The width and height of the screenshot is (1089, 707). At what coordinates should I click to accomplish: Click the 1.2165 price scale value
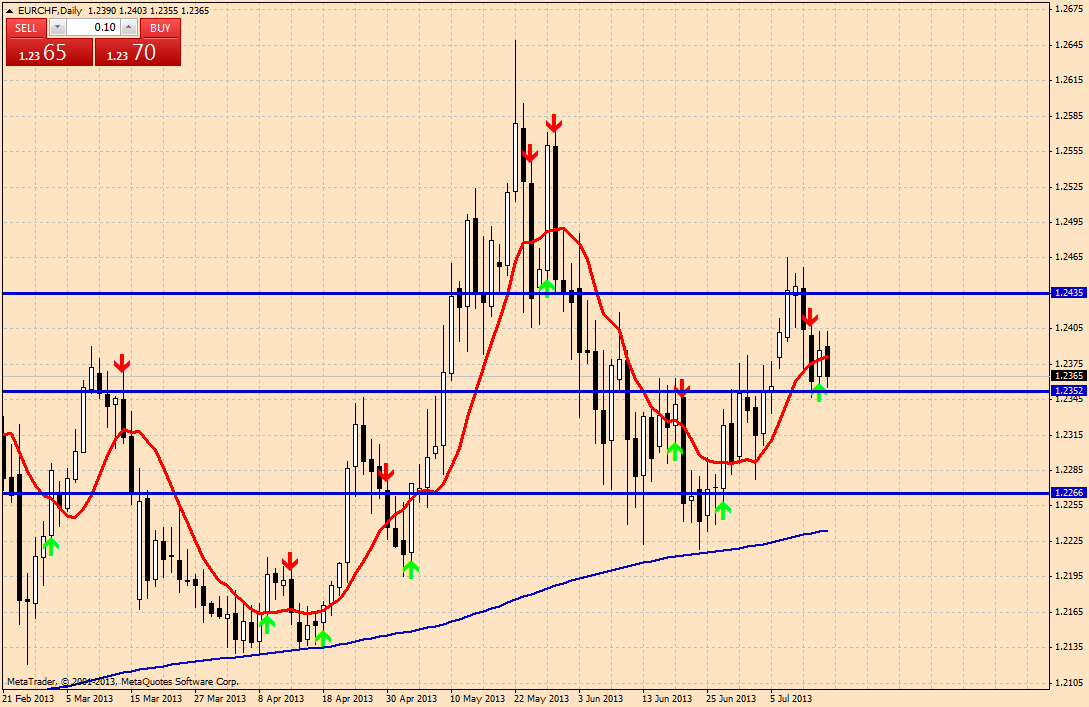(x=1069, y=611)
